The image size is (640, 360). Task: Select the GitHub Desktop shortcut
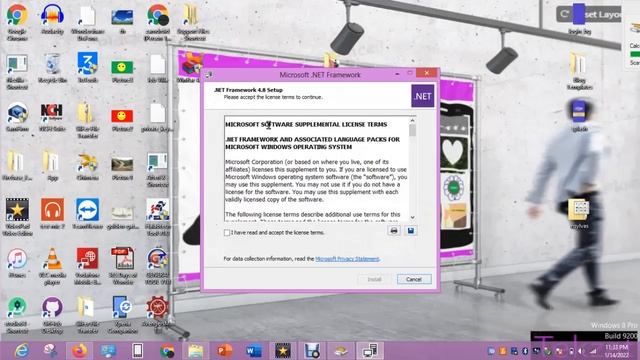tap(52, 314)
